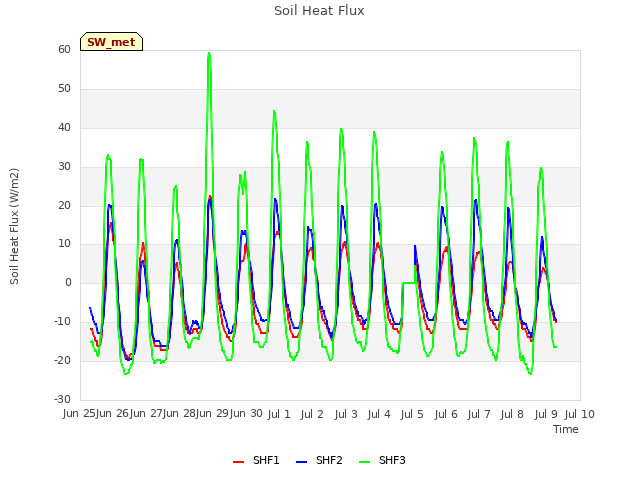Click the Jul 6 x-axis date label
640x480 pixels.
click(x=446, y=414)
